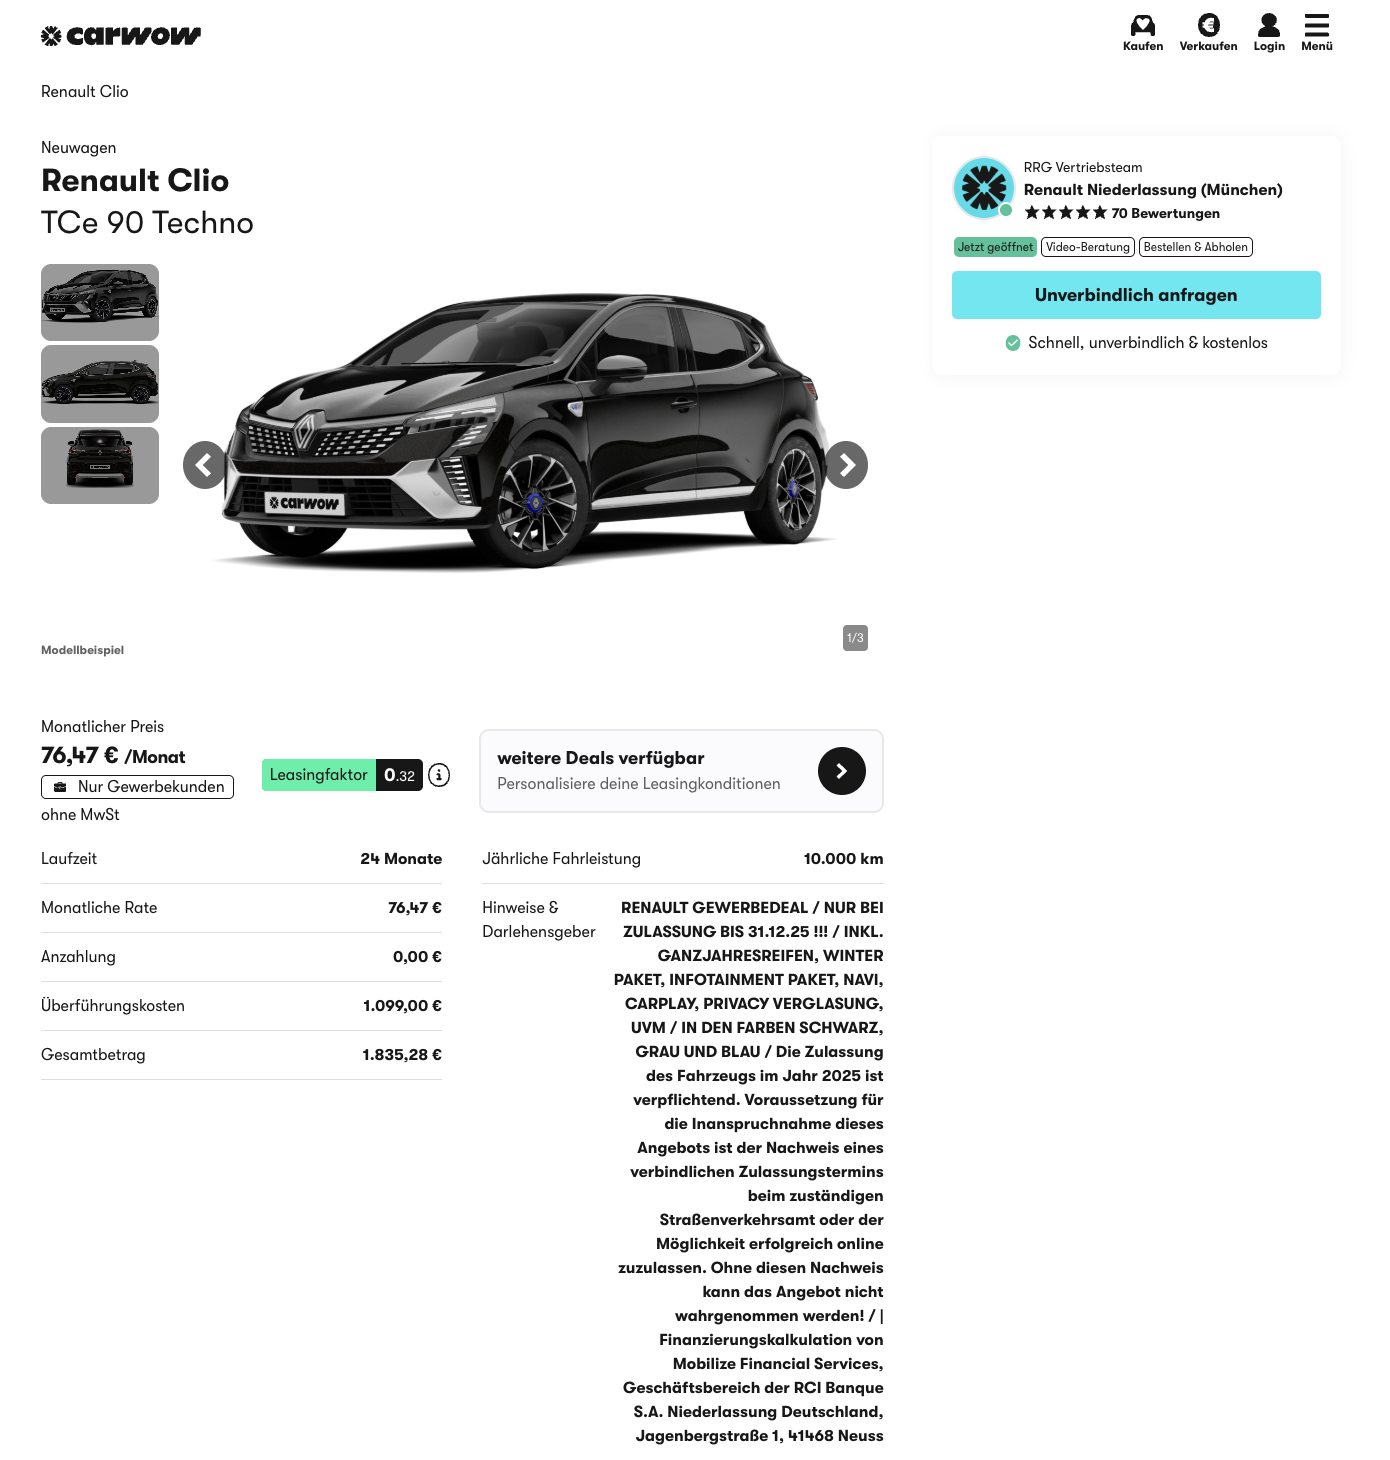Click the dealer avatar logo

point(984,187)
